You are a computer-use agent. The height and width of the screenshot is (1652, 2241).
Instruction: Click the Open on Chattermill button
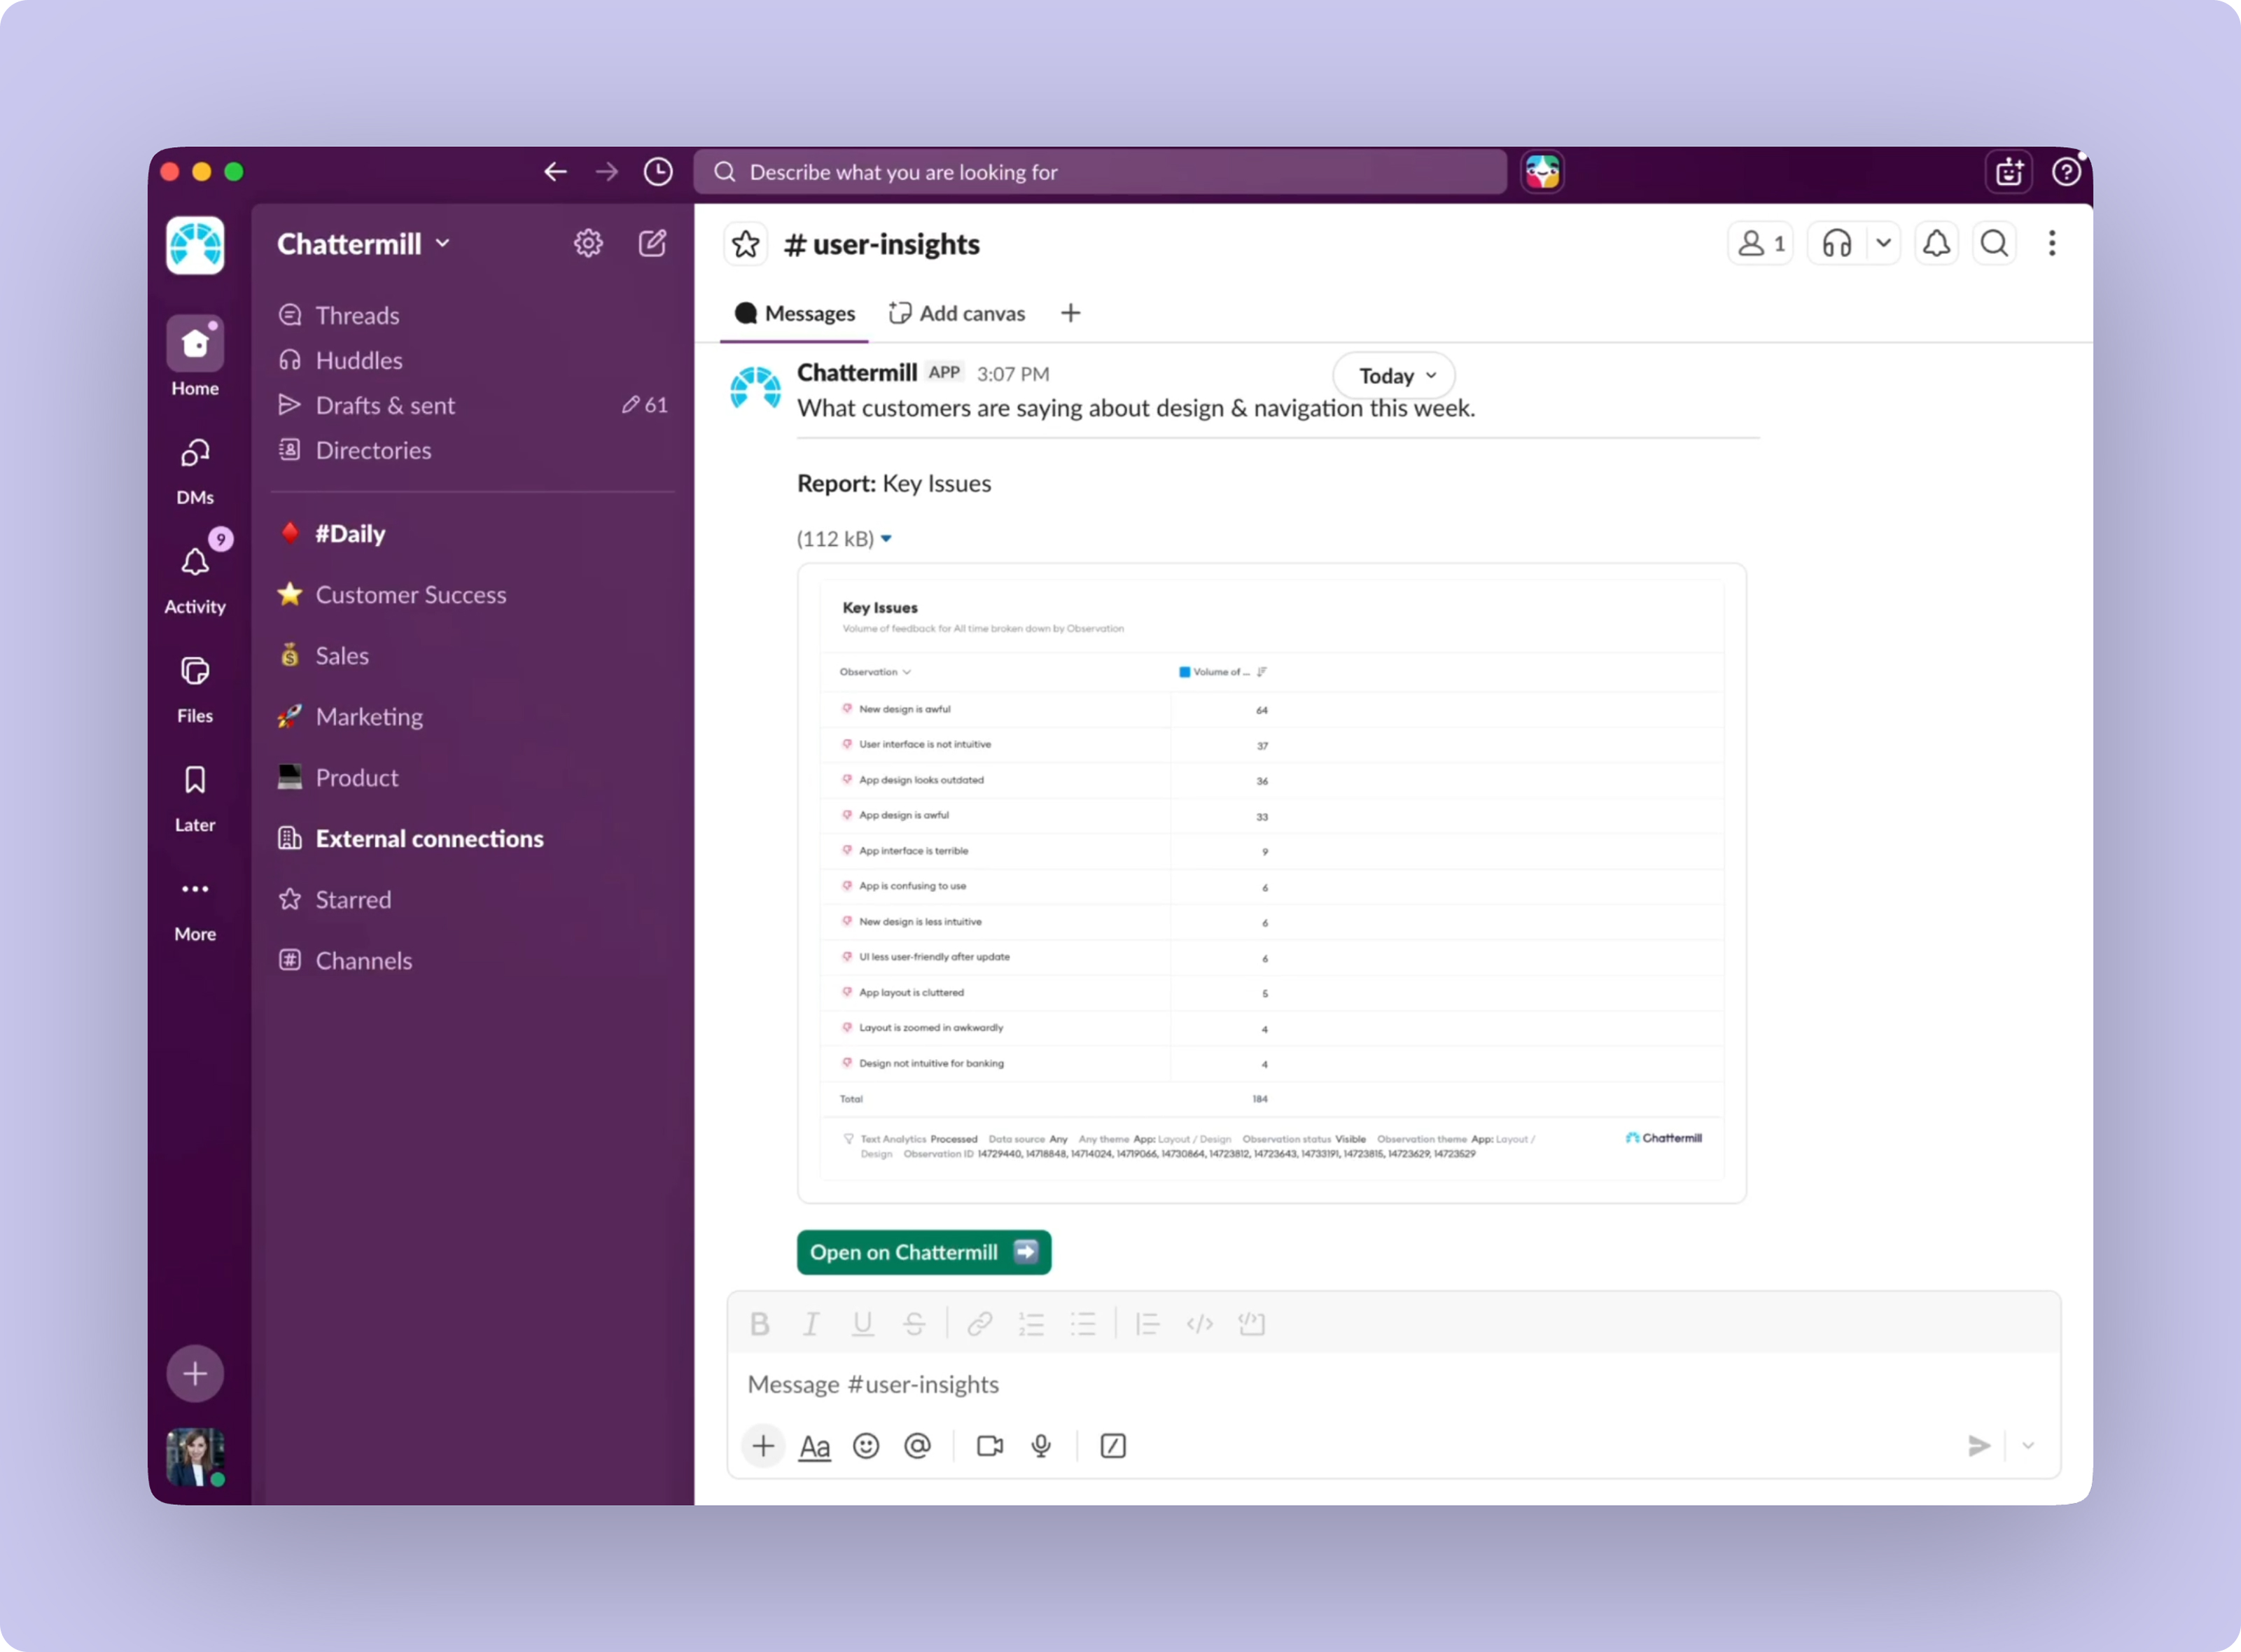point(923,1252)
